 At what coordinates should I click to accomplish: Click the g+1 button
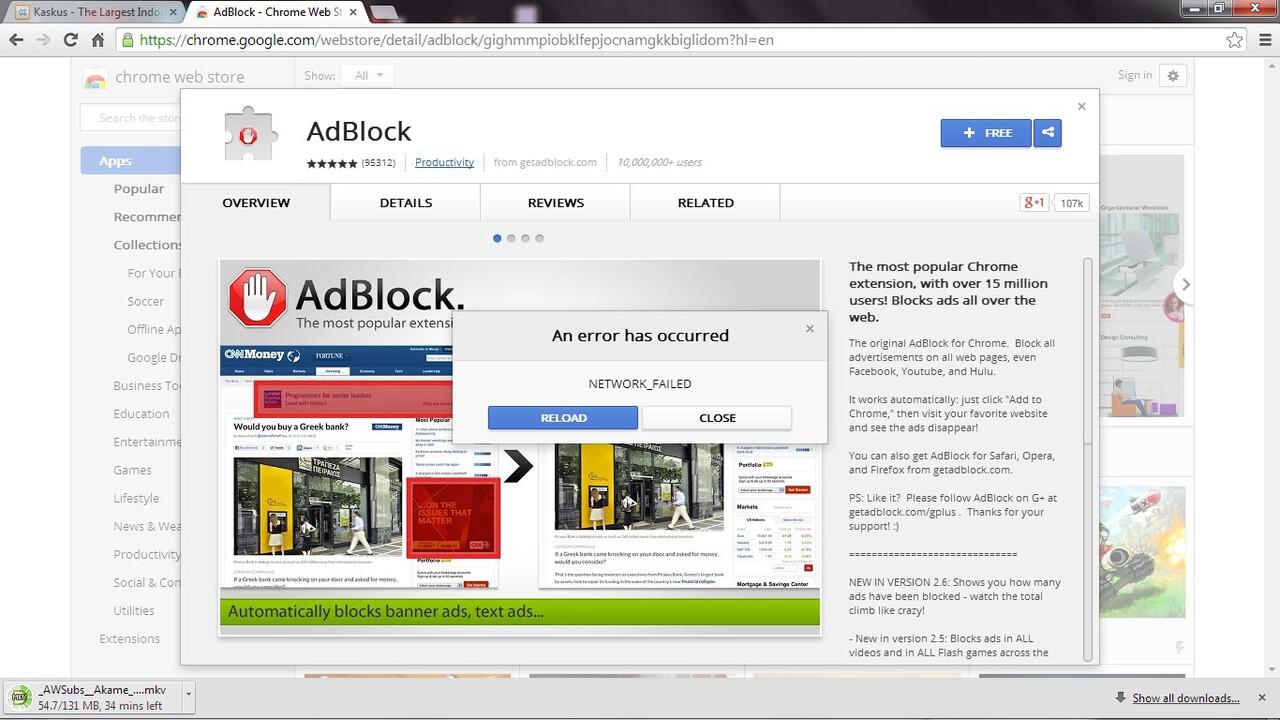tap(1034, 202)
